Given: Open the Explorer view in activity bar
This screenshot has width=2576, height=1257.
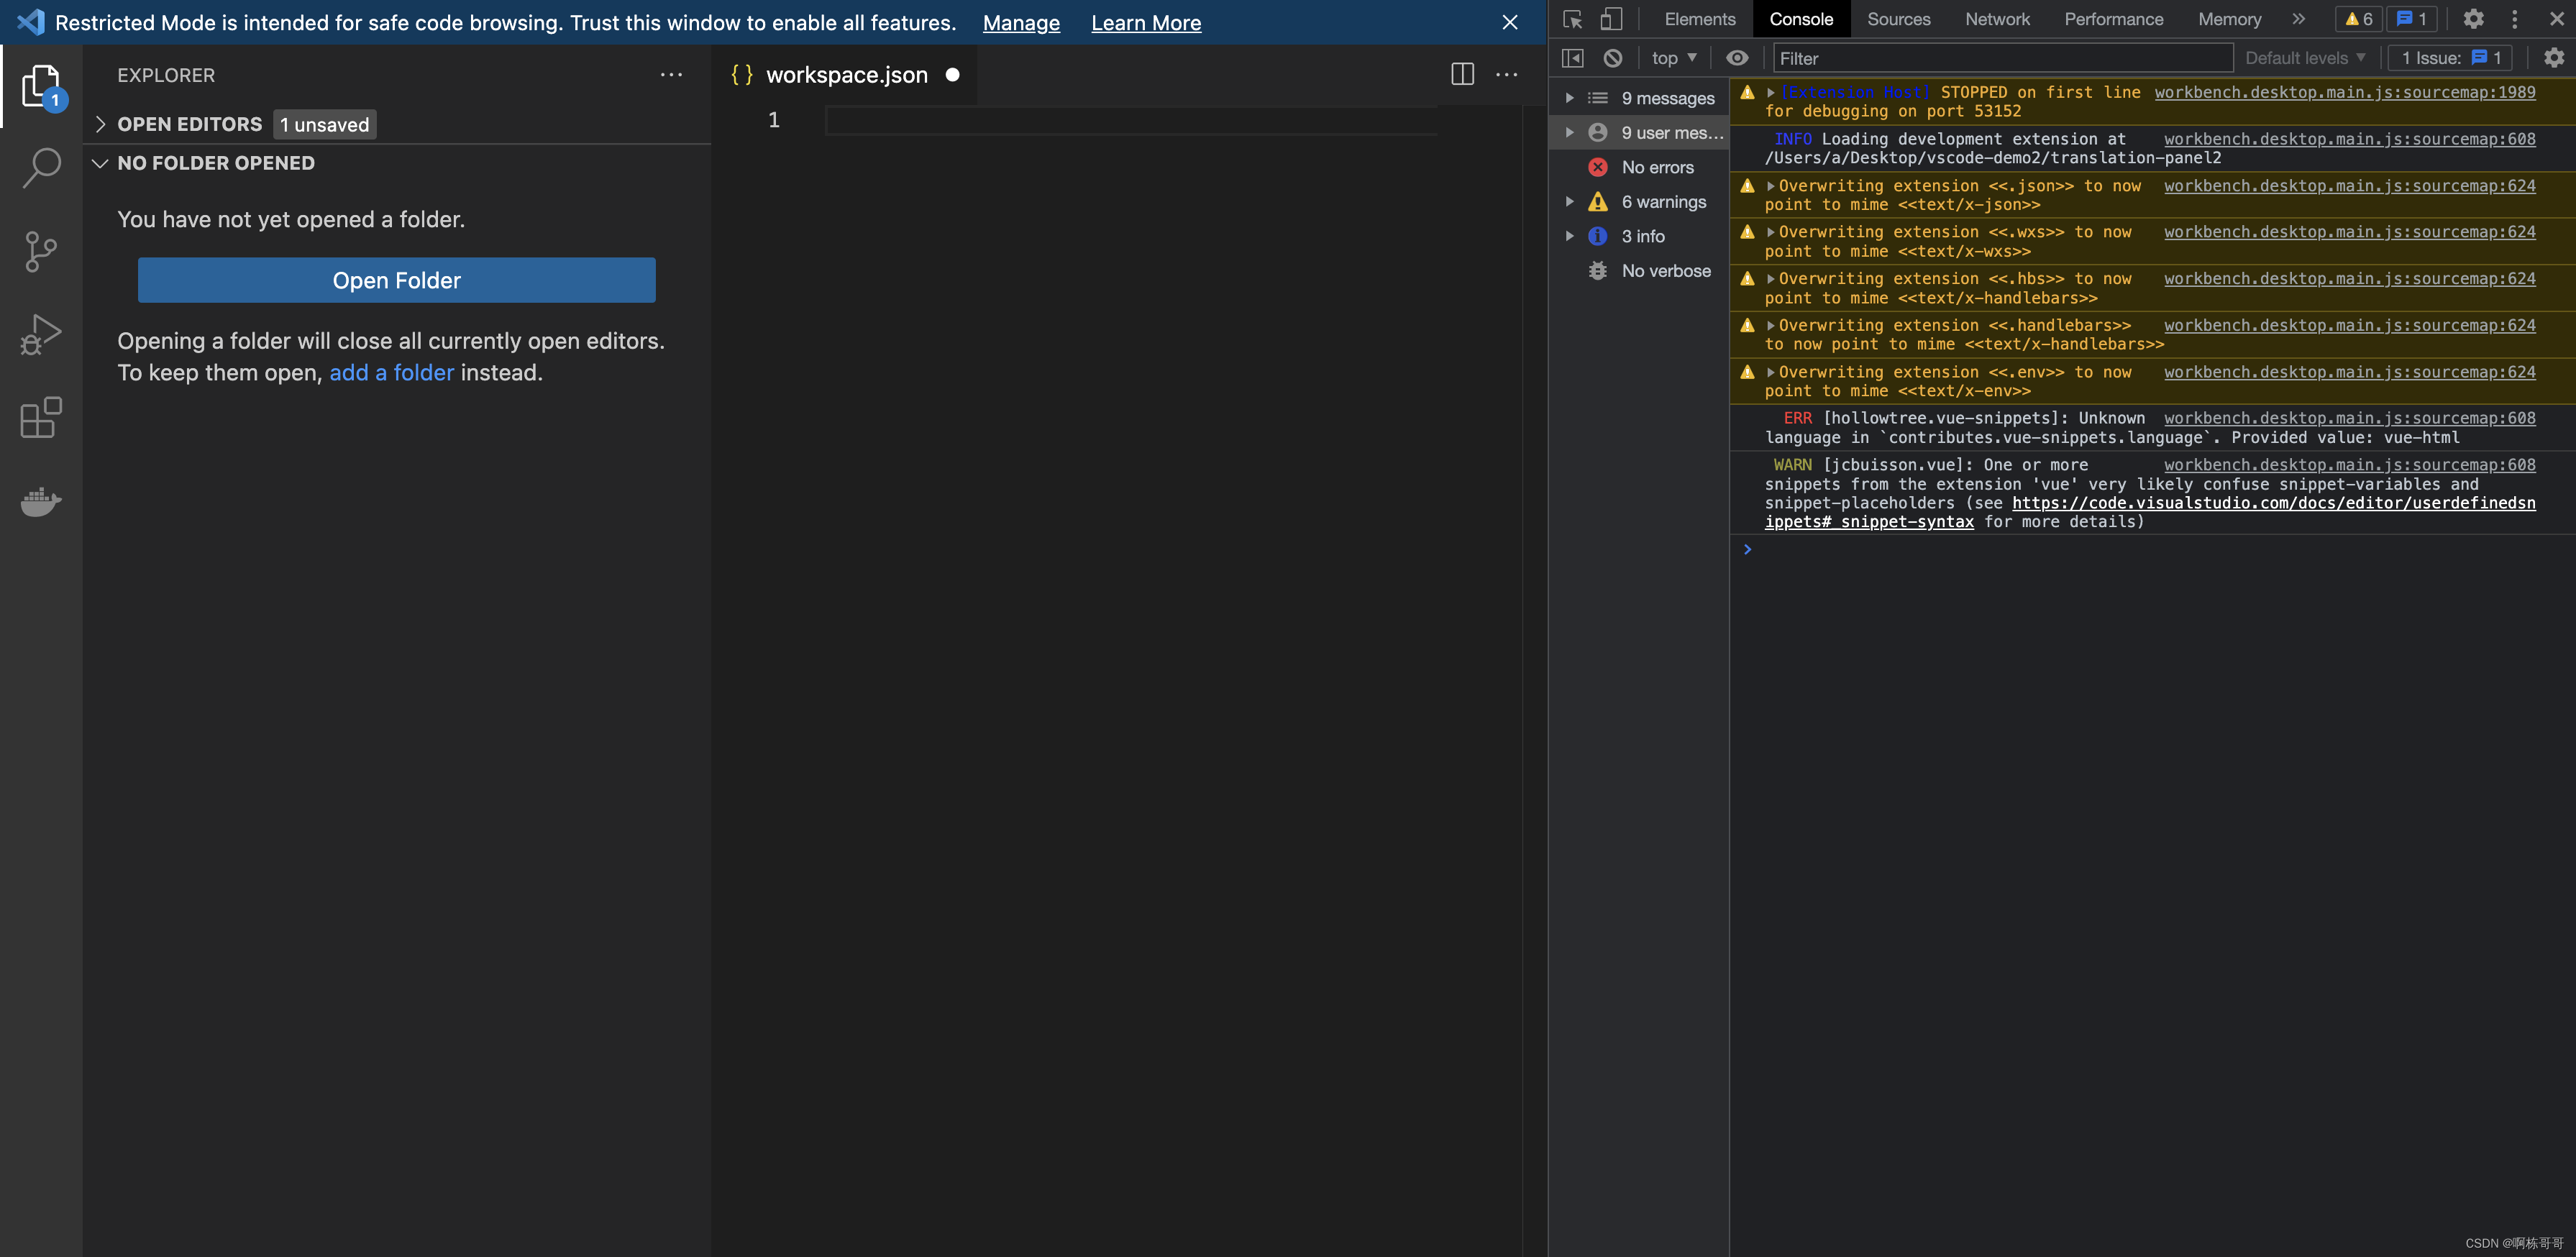Looking at the screenshot, I should [41, 86].
